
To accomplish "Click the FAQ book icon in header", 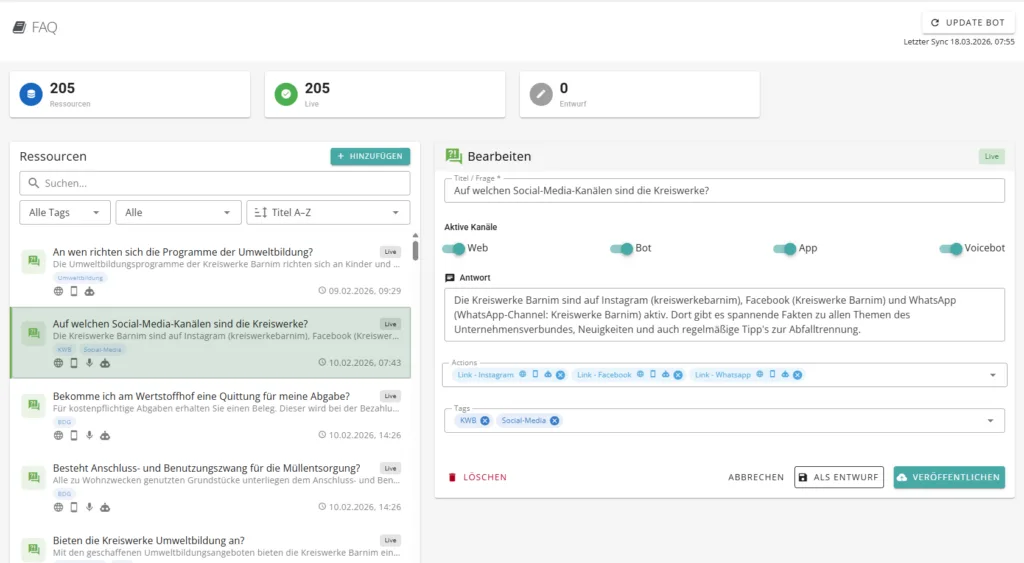I will [20, 27].
